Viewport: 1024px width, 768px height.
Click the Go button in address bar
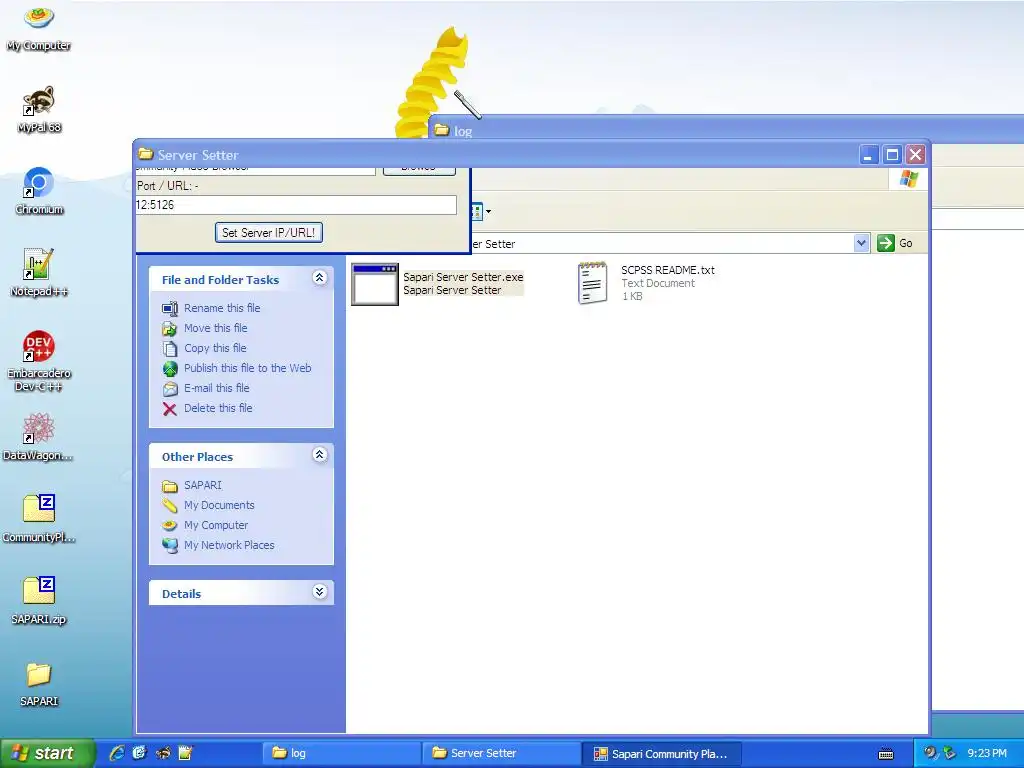pyautogui.click(x=895, y=243)
